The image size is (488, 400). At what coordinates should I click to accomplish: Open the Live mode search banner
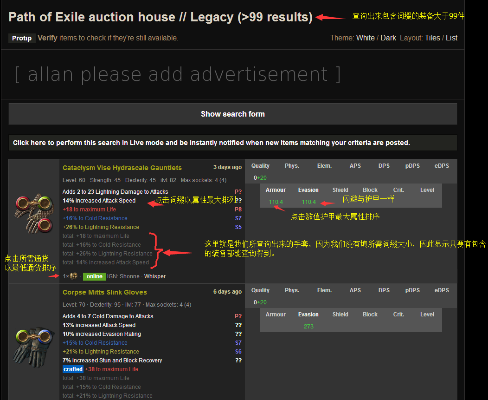pos(233,143)
